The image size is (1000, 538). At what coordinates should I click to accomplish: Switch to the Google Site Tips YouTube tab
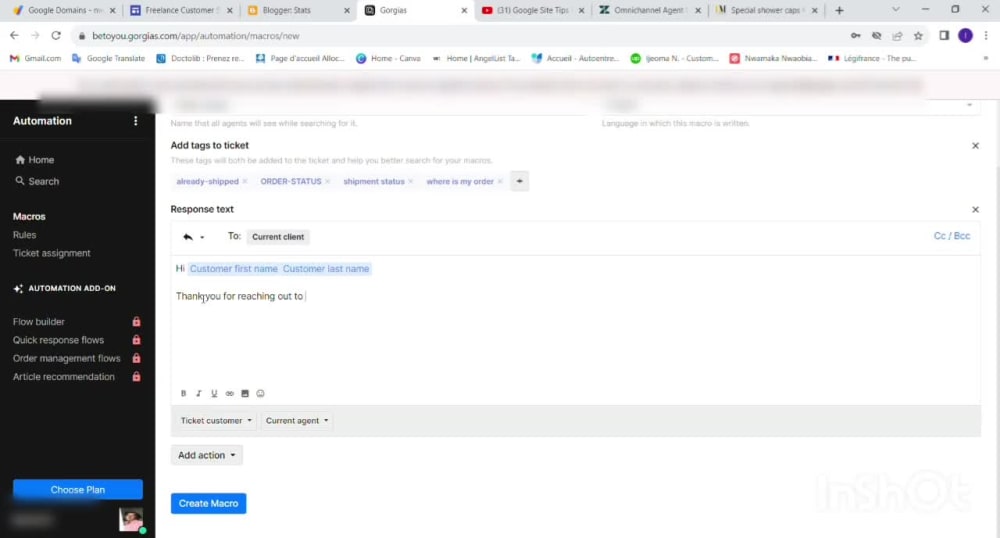(x=534, y=10)
